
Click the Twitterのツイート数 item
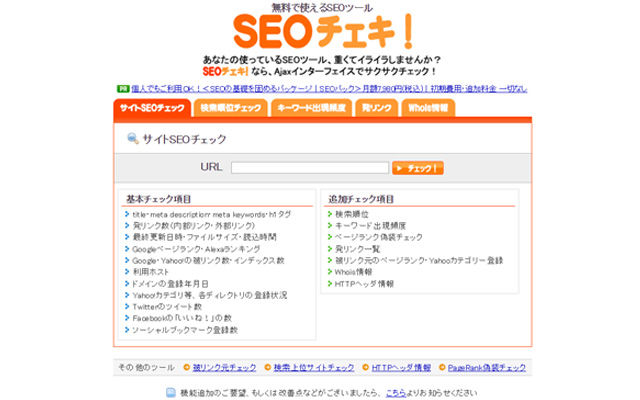(167, 307)
